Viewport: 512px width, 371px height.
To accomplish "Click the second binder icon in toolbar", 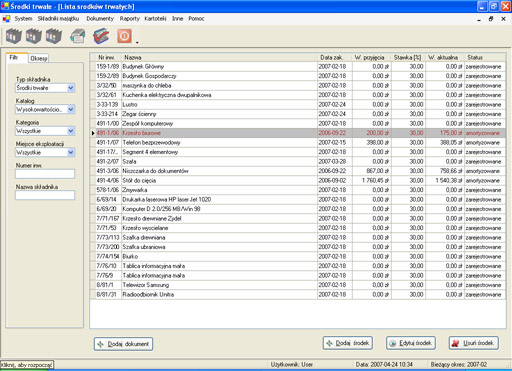I will (x=34, y=36).
